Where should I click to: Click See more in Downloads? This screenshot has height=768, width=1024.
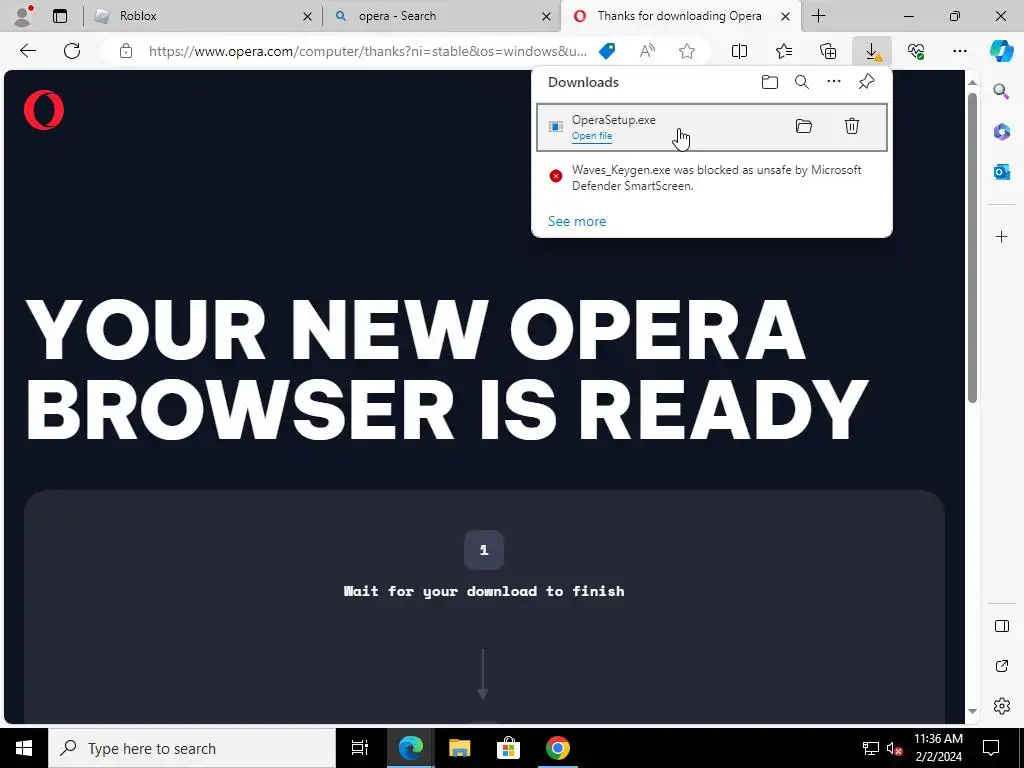point(577,221)
